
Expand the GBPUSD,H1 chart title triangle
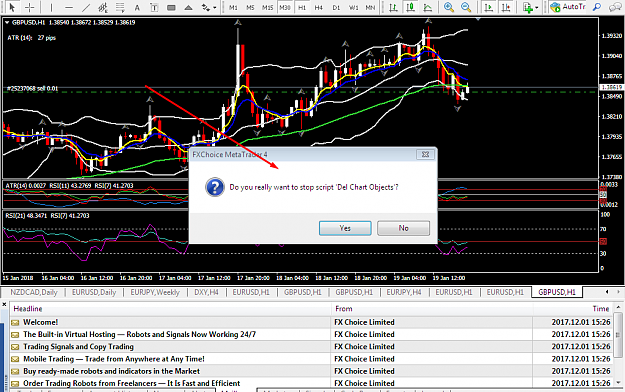[7, 23]
